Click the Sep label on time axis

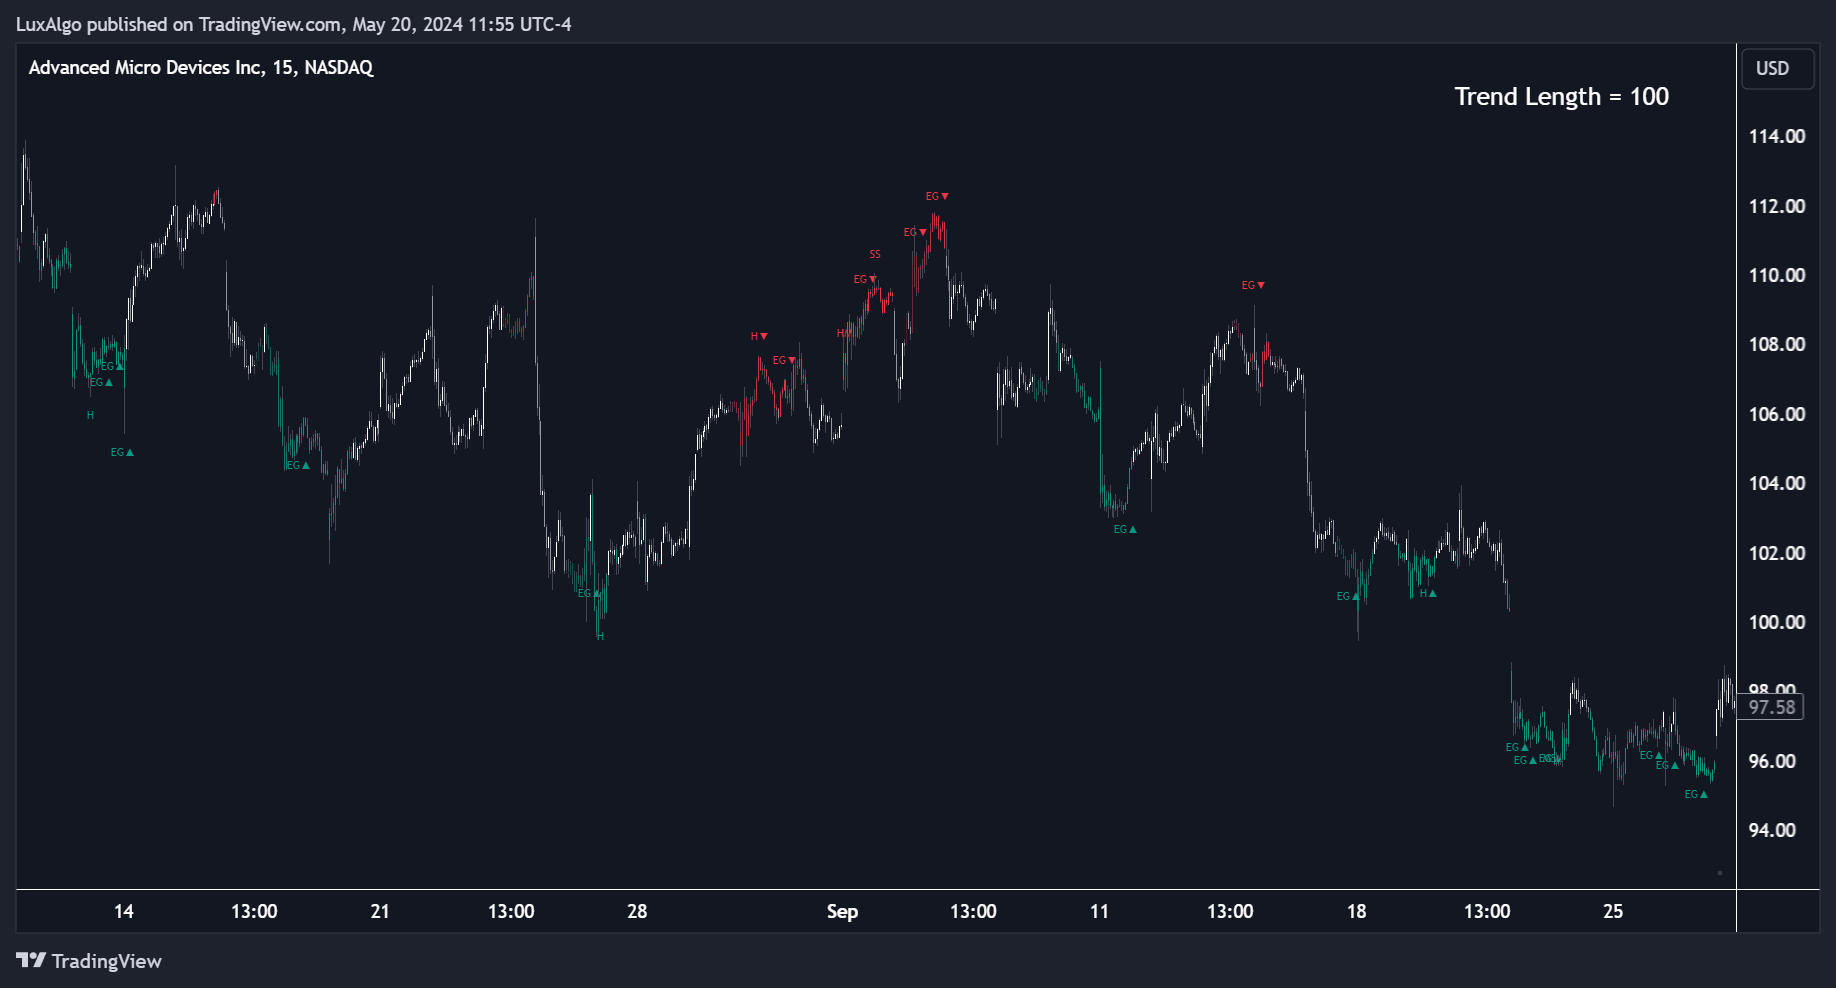(x=842, y=911)
